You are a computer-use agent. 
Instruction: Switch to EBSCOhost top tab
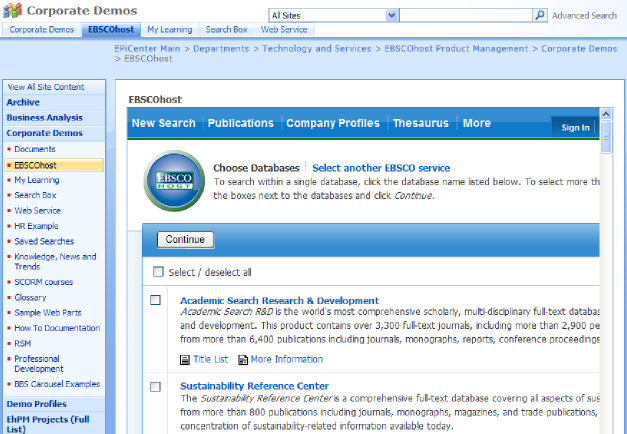pos(111,30)
